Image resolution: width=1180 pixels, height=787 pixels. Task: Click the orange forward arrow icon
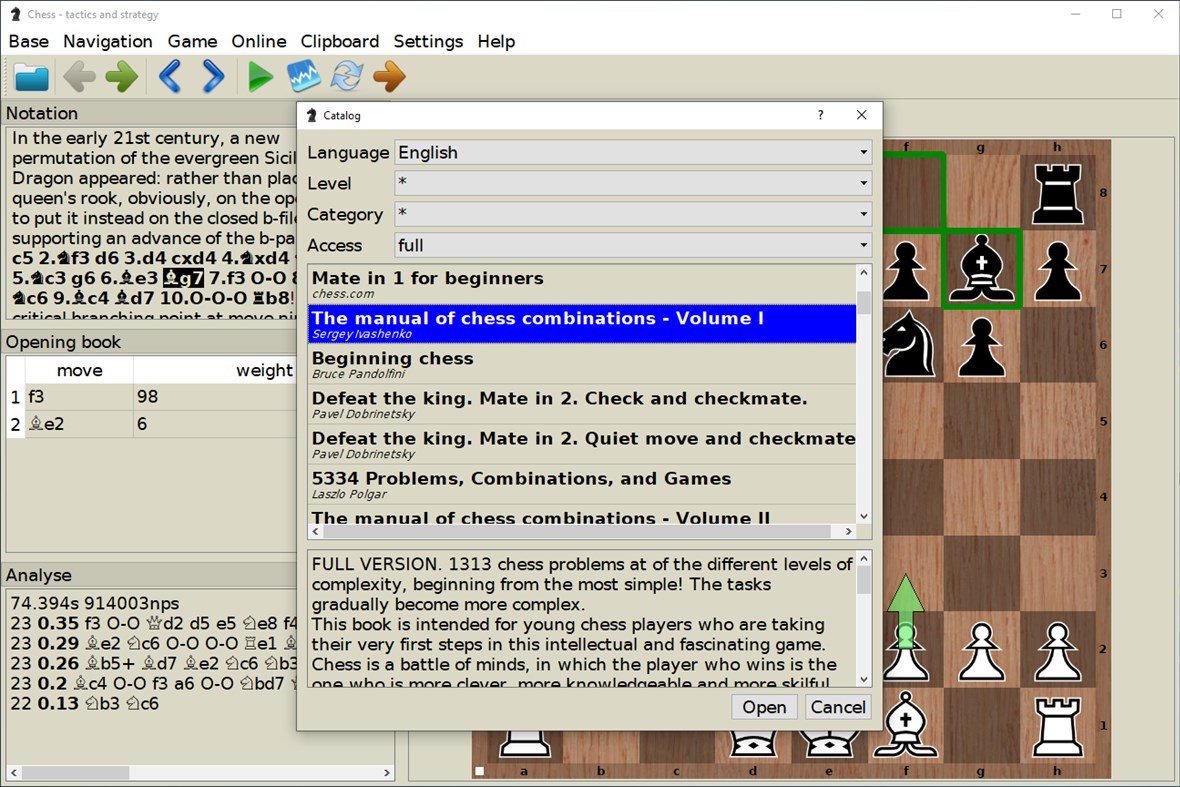[389, 76]
